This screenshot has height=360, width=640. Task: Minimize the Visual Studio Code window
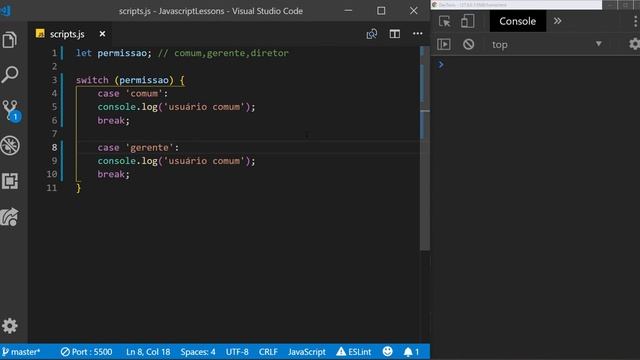tap(348, 11)
